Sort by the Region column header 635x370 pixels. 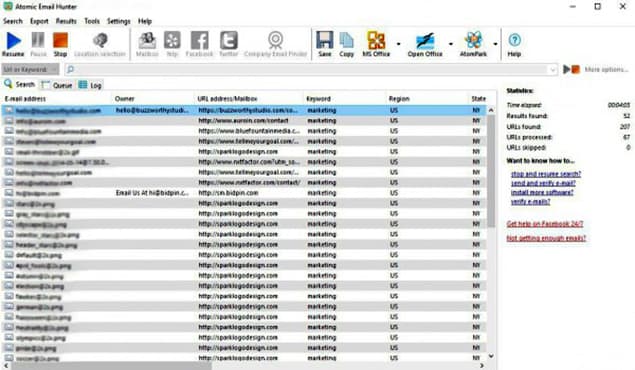pos(427,99)
